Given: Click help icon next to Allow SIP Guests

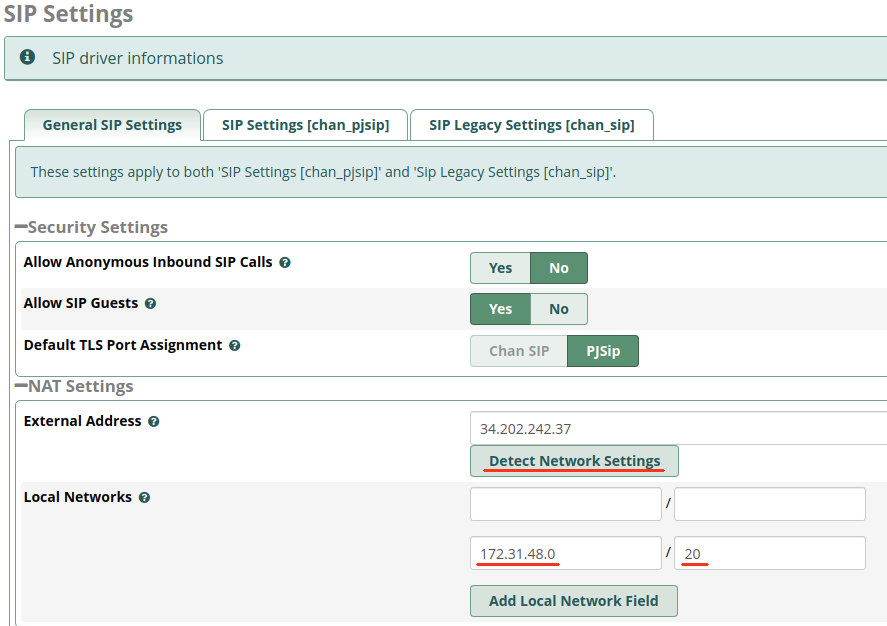Looking at the screenshot, I should coord(150,303).
